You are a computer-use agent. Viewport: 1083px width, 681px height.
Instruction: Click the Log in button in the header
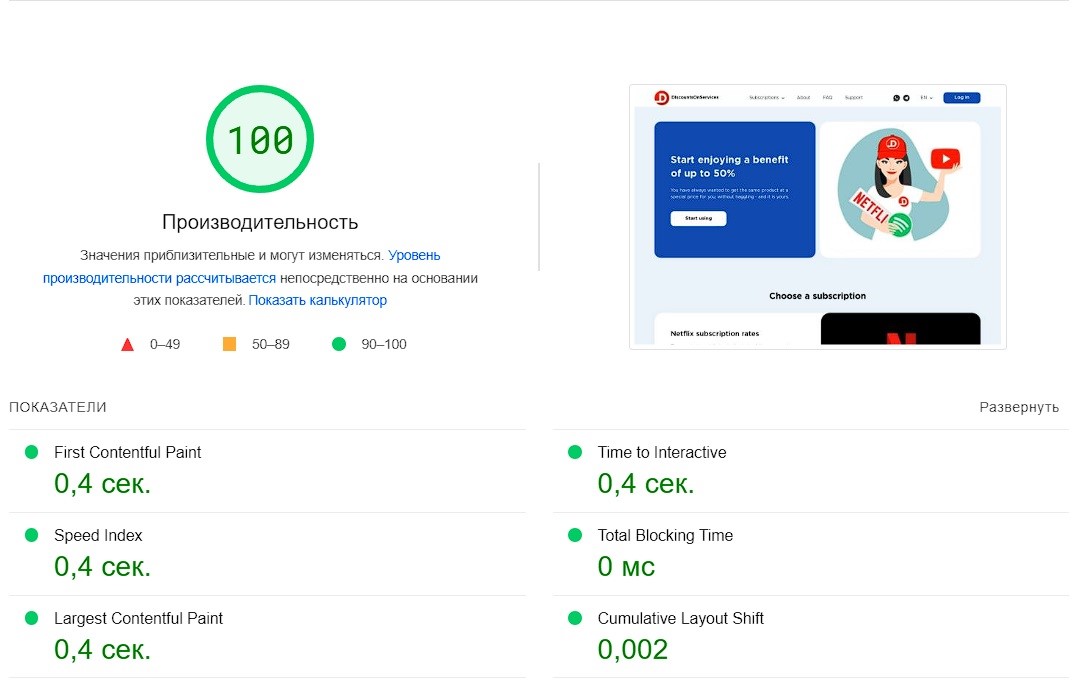(x=962, y=97)
